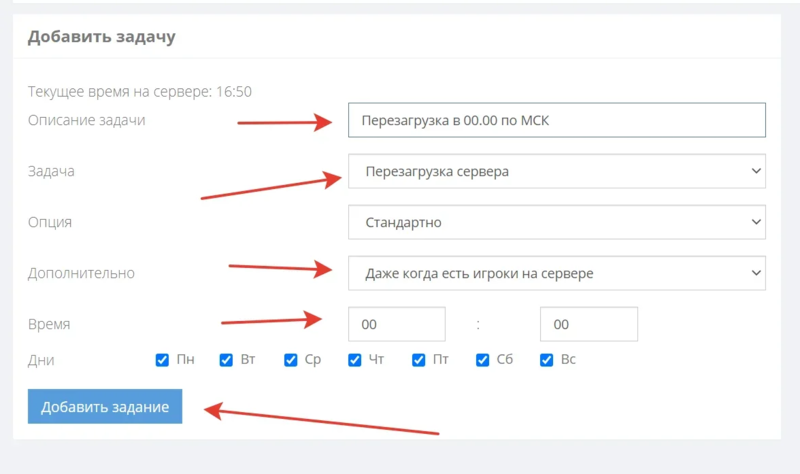Uncheck the Вс day checkbox
This screenshot has width=800, height=474.
coord(546,360)
